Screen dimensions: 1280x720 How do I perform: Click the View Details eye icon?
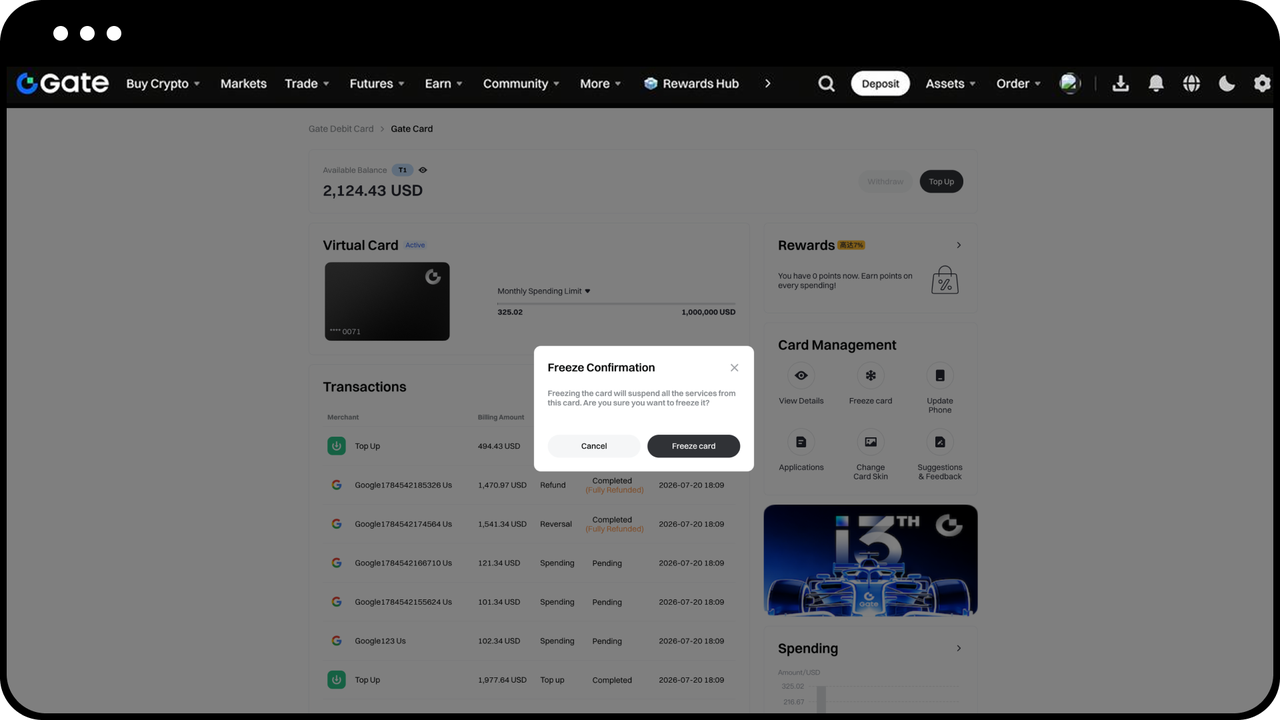[x=801, y=376]
